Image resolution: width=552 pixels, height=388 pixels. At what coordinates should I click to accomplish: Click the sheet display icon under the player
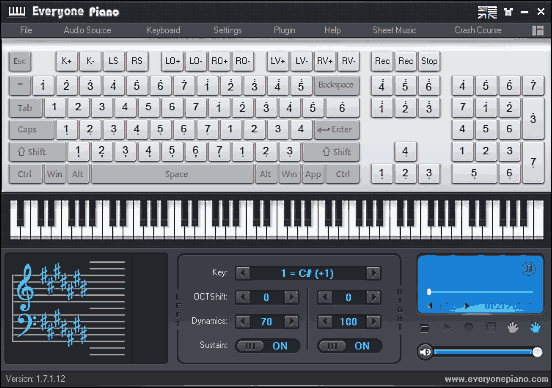coord(491,327)
